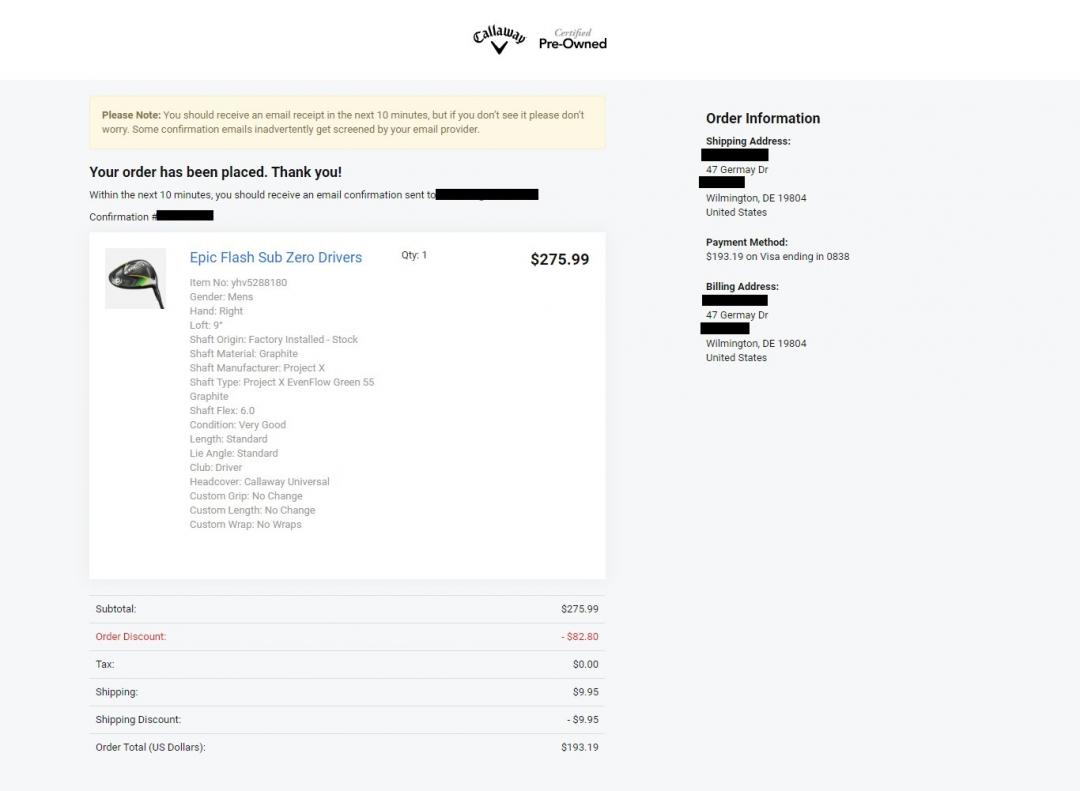Click the -$82.80 discount amount
Screen dimensions: 1080x791
tap(579, 637)
